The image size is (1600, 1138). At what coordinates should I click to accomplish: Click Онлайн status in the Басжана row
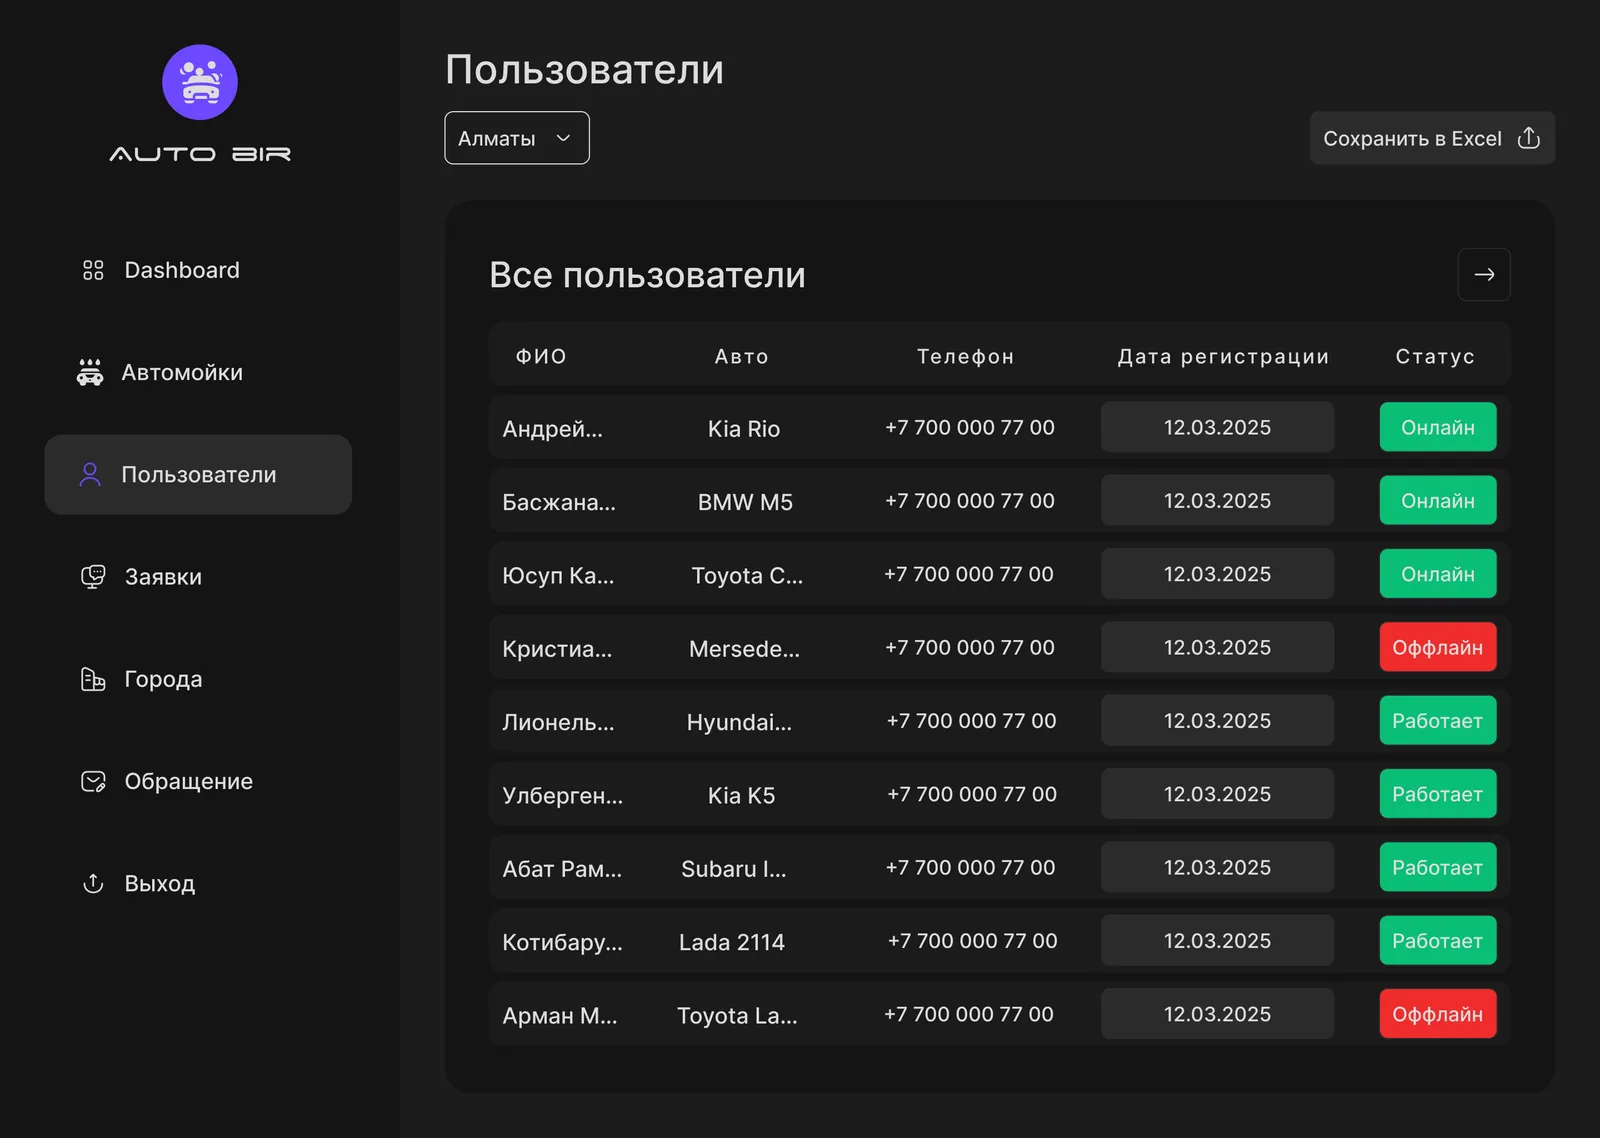click(1438, 500)
